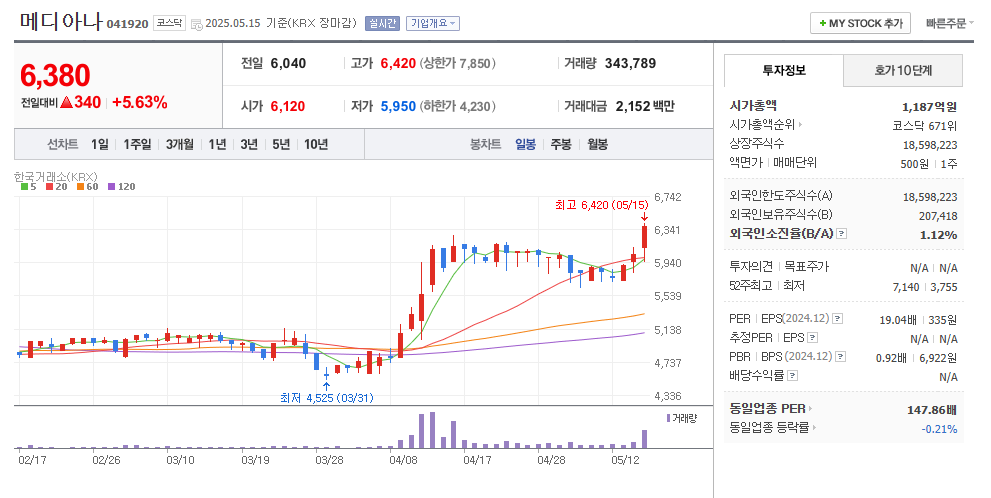Image resolution: width=991 pixels, height=498 pixels.
Task: Open the 빠른주문 dropdown
Action: point(949,23)
